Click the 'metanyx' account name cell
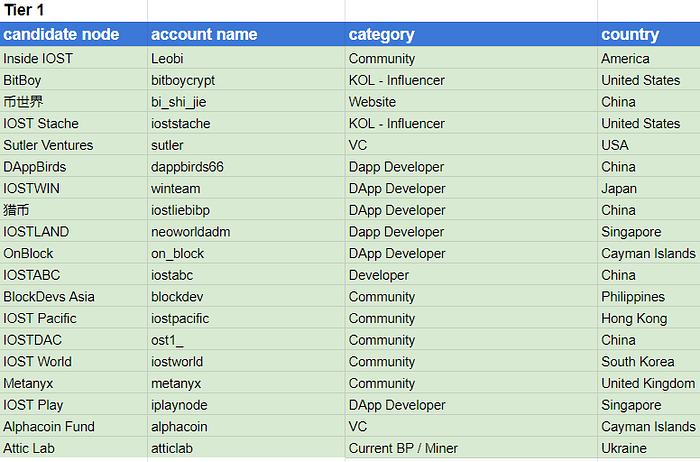 click(x=246, y=383)
